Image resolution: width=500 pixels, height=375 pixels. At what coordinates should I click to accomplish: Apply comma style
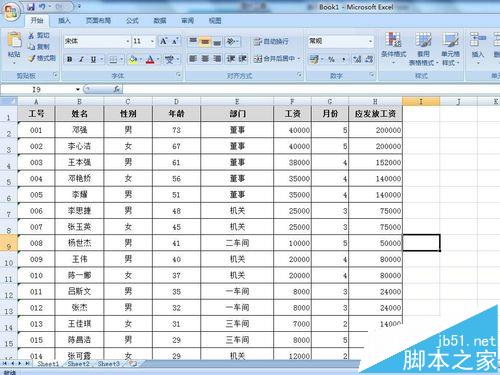[x=344, y=59]
